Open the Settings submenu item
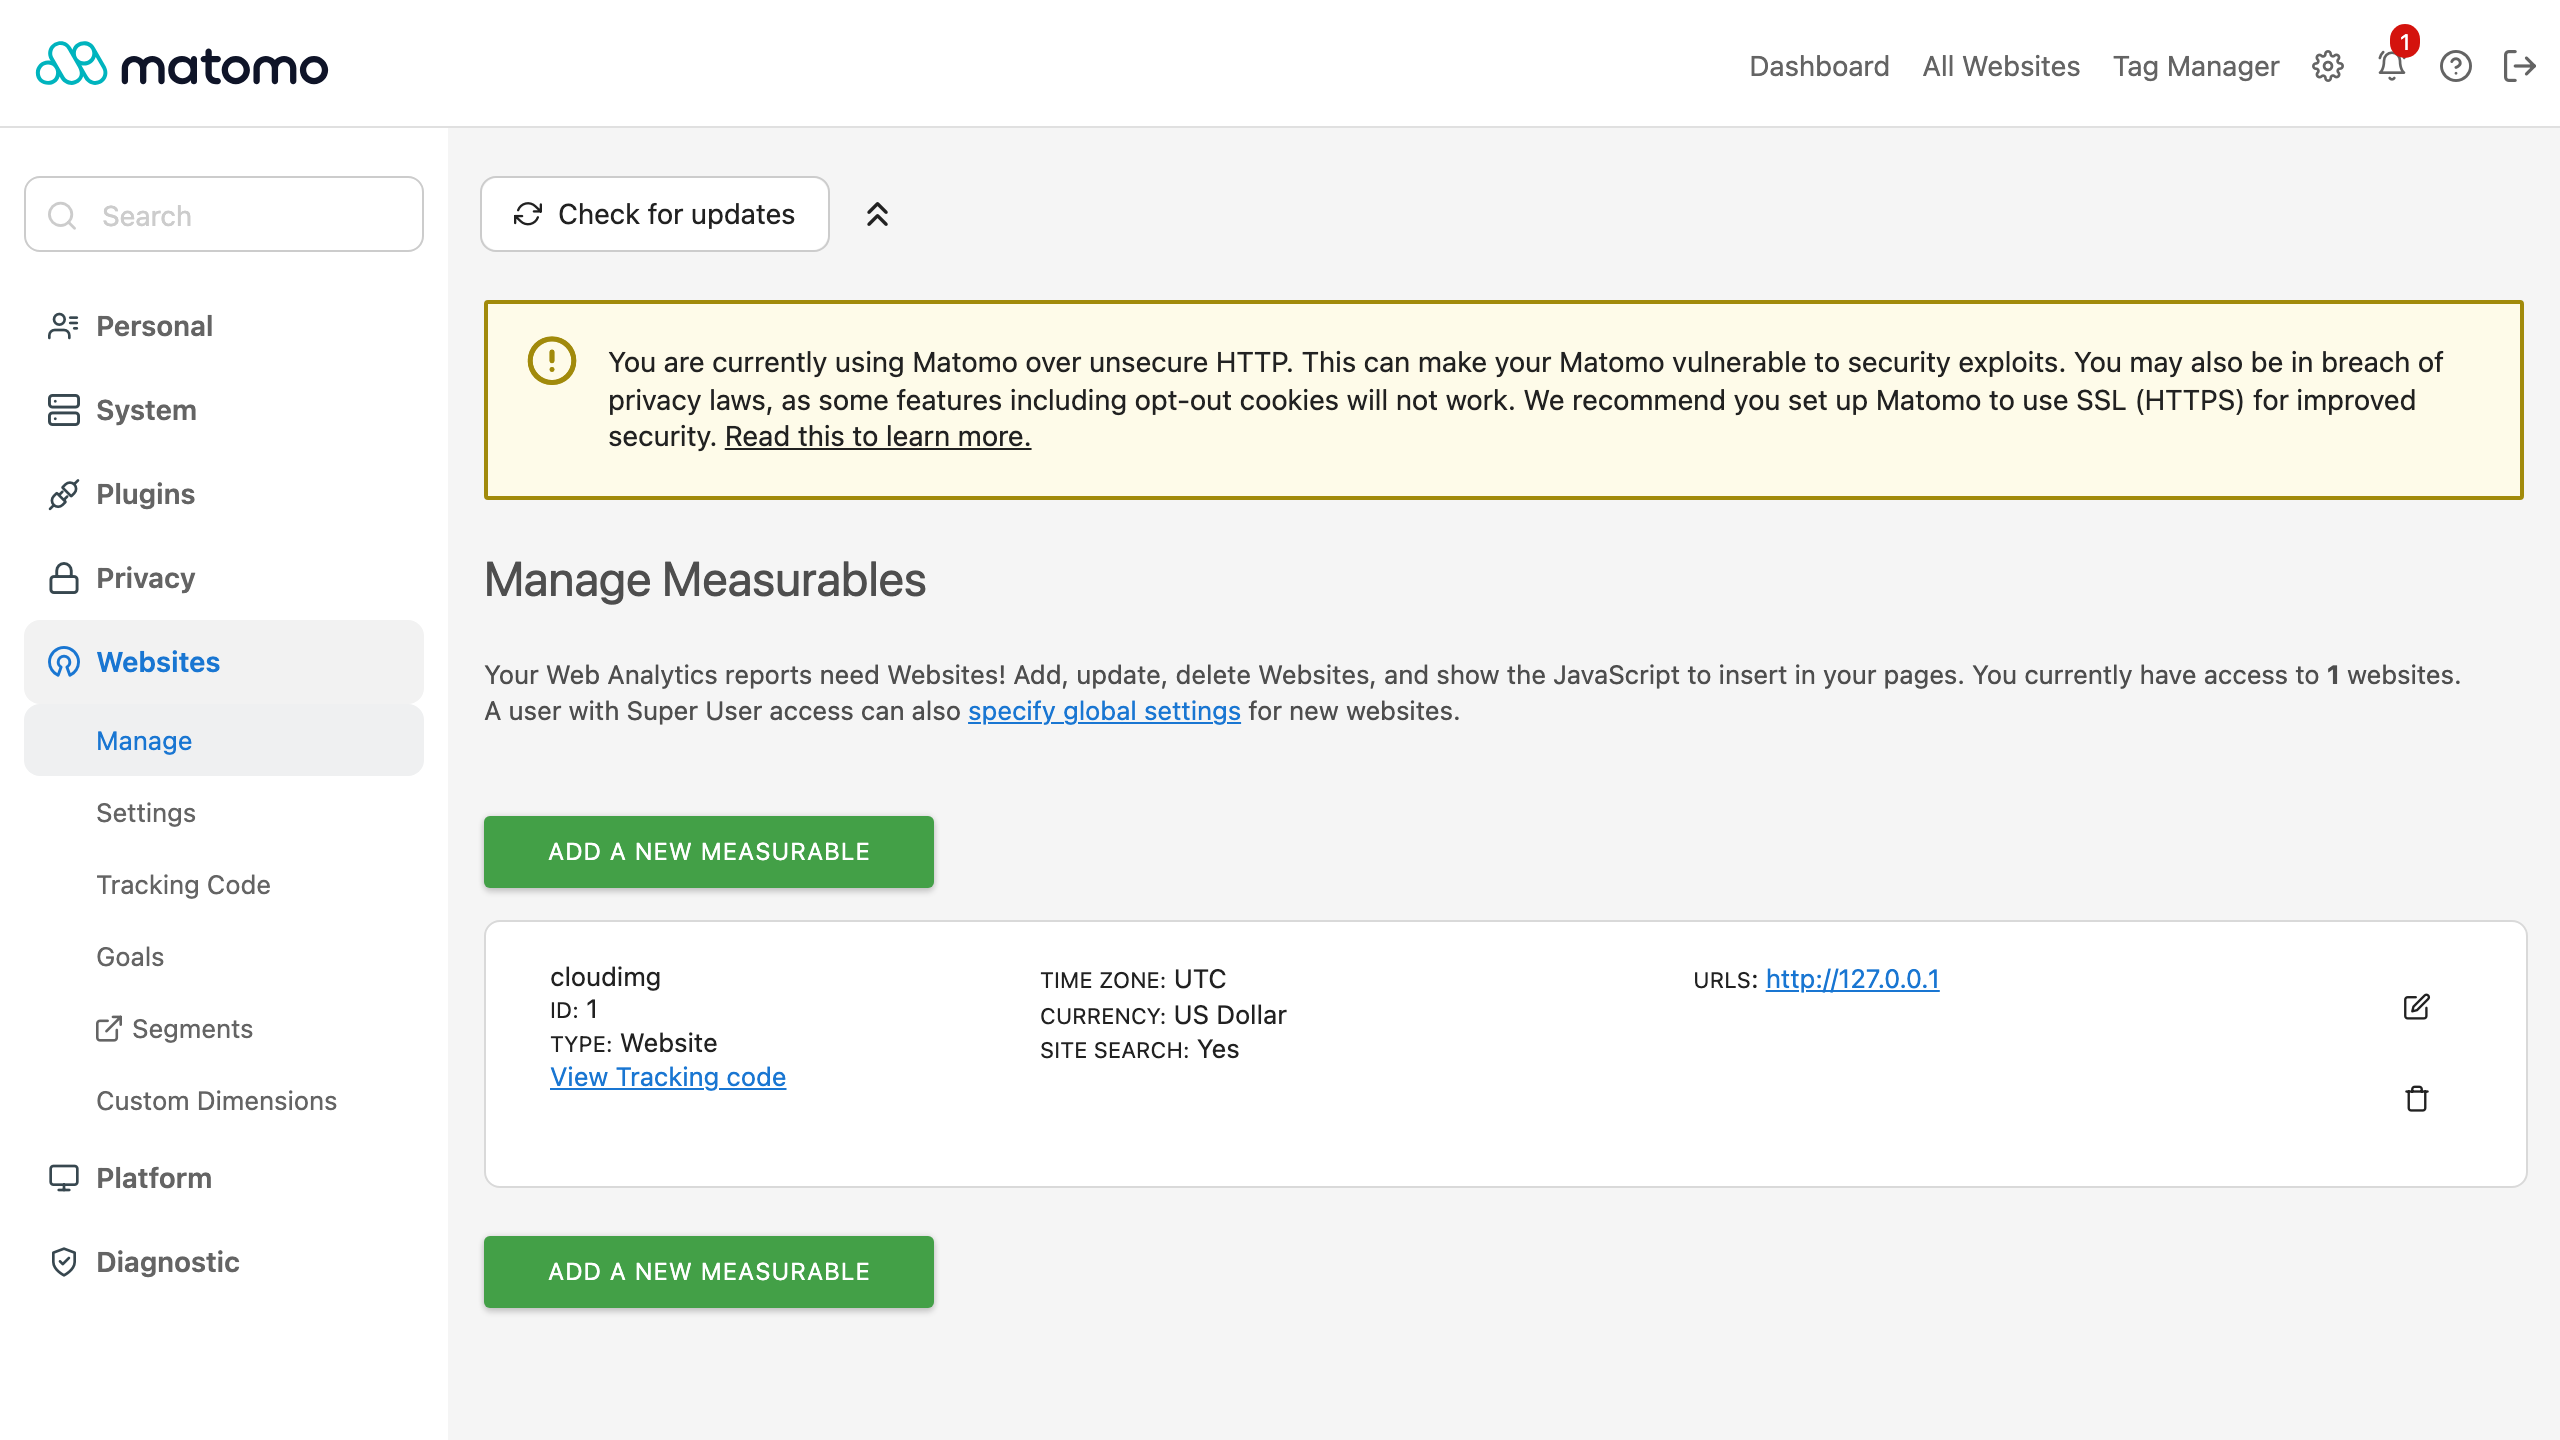 224,812
